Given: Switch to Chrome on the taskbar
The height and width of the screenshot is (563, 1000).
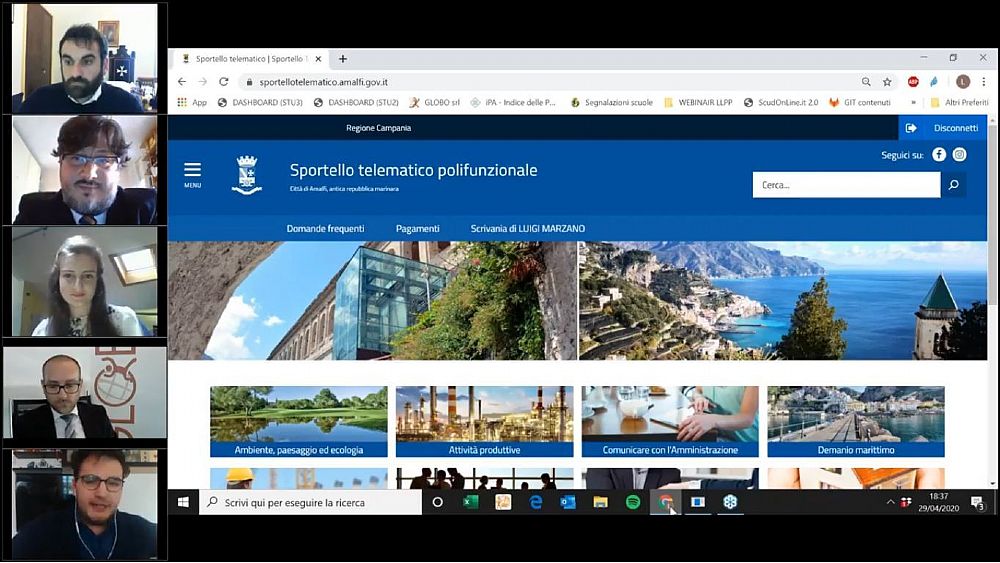Looking at the screenshot, I should 665,502.
